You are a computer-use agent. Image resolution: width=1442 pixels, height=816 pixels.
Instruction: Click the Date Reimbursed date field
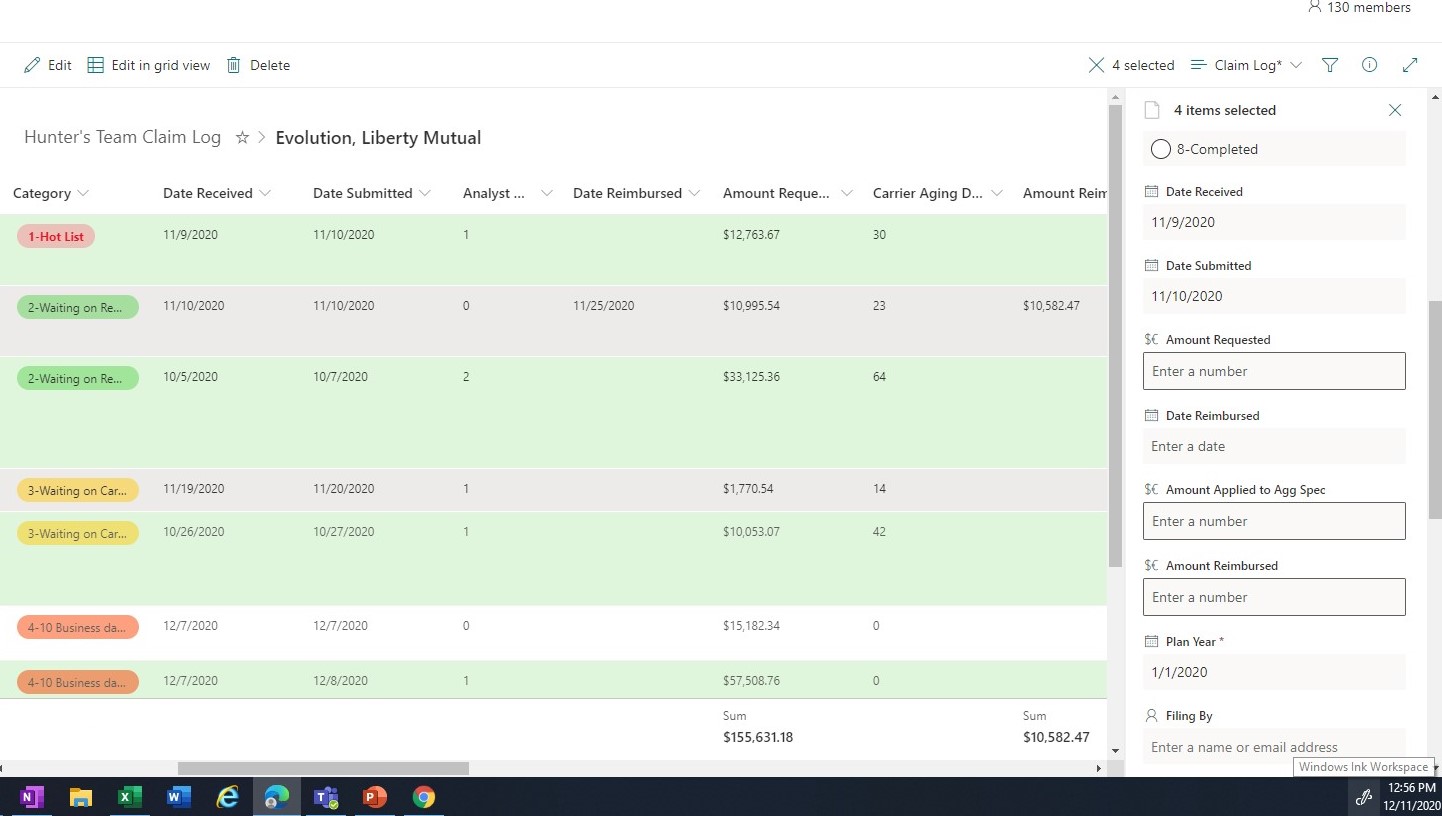1274,446
